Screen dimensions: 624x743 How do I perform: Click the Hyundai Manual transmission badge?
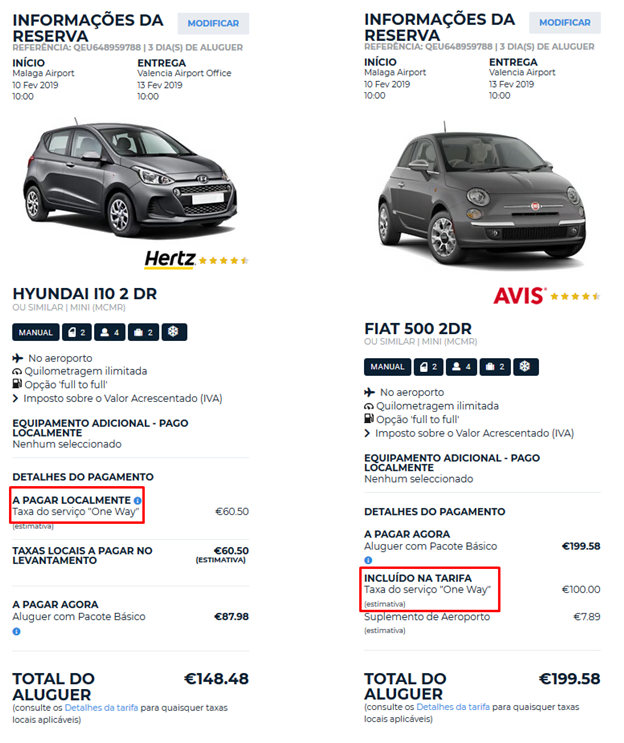[36, 332]
